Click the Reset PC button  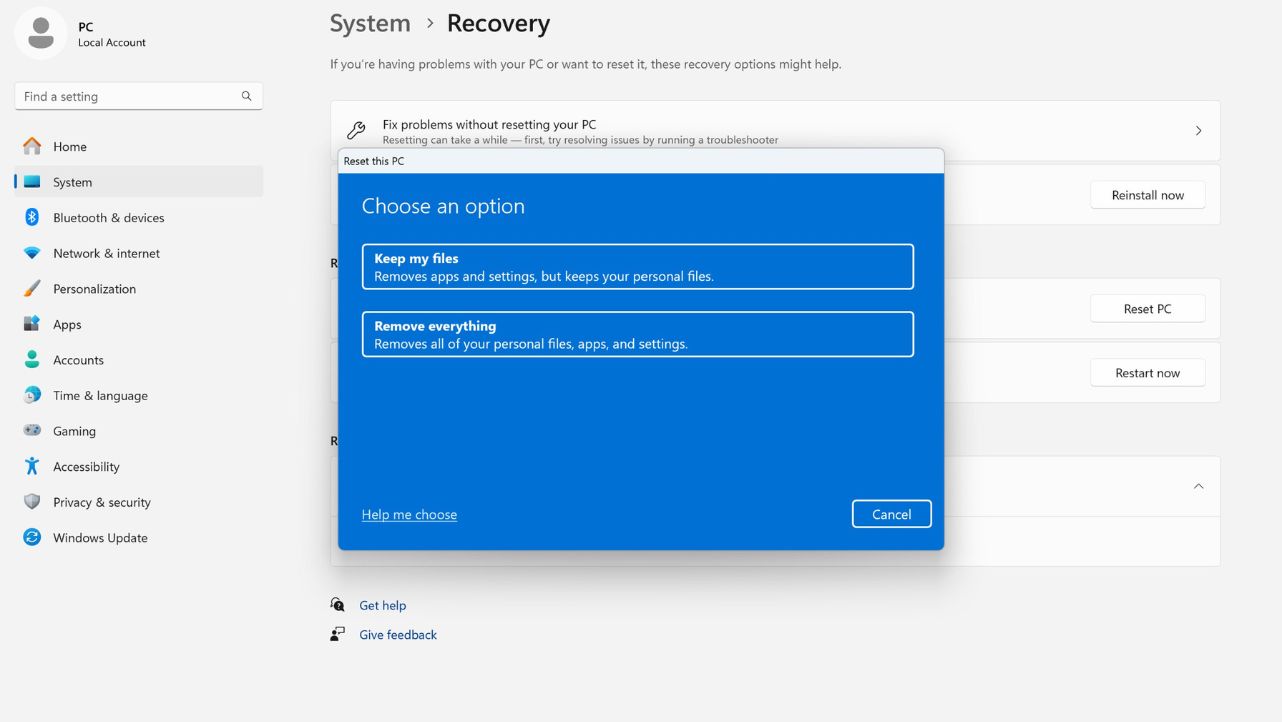1147,309
